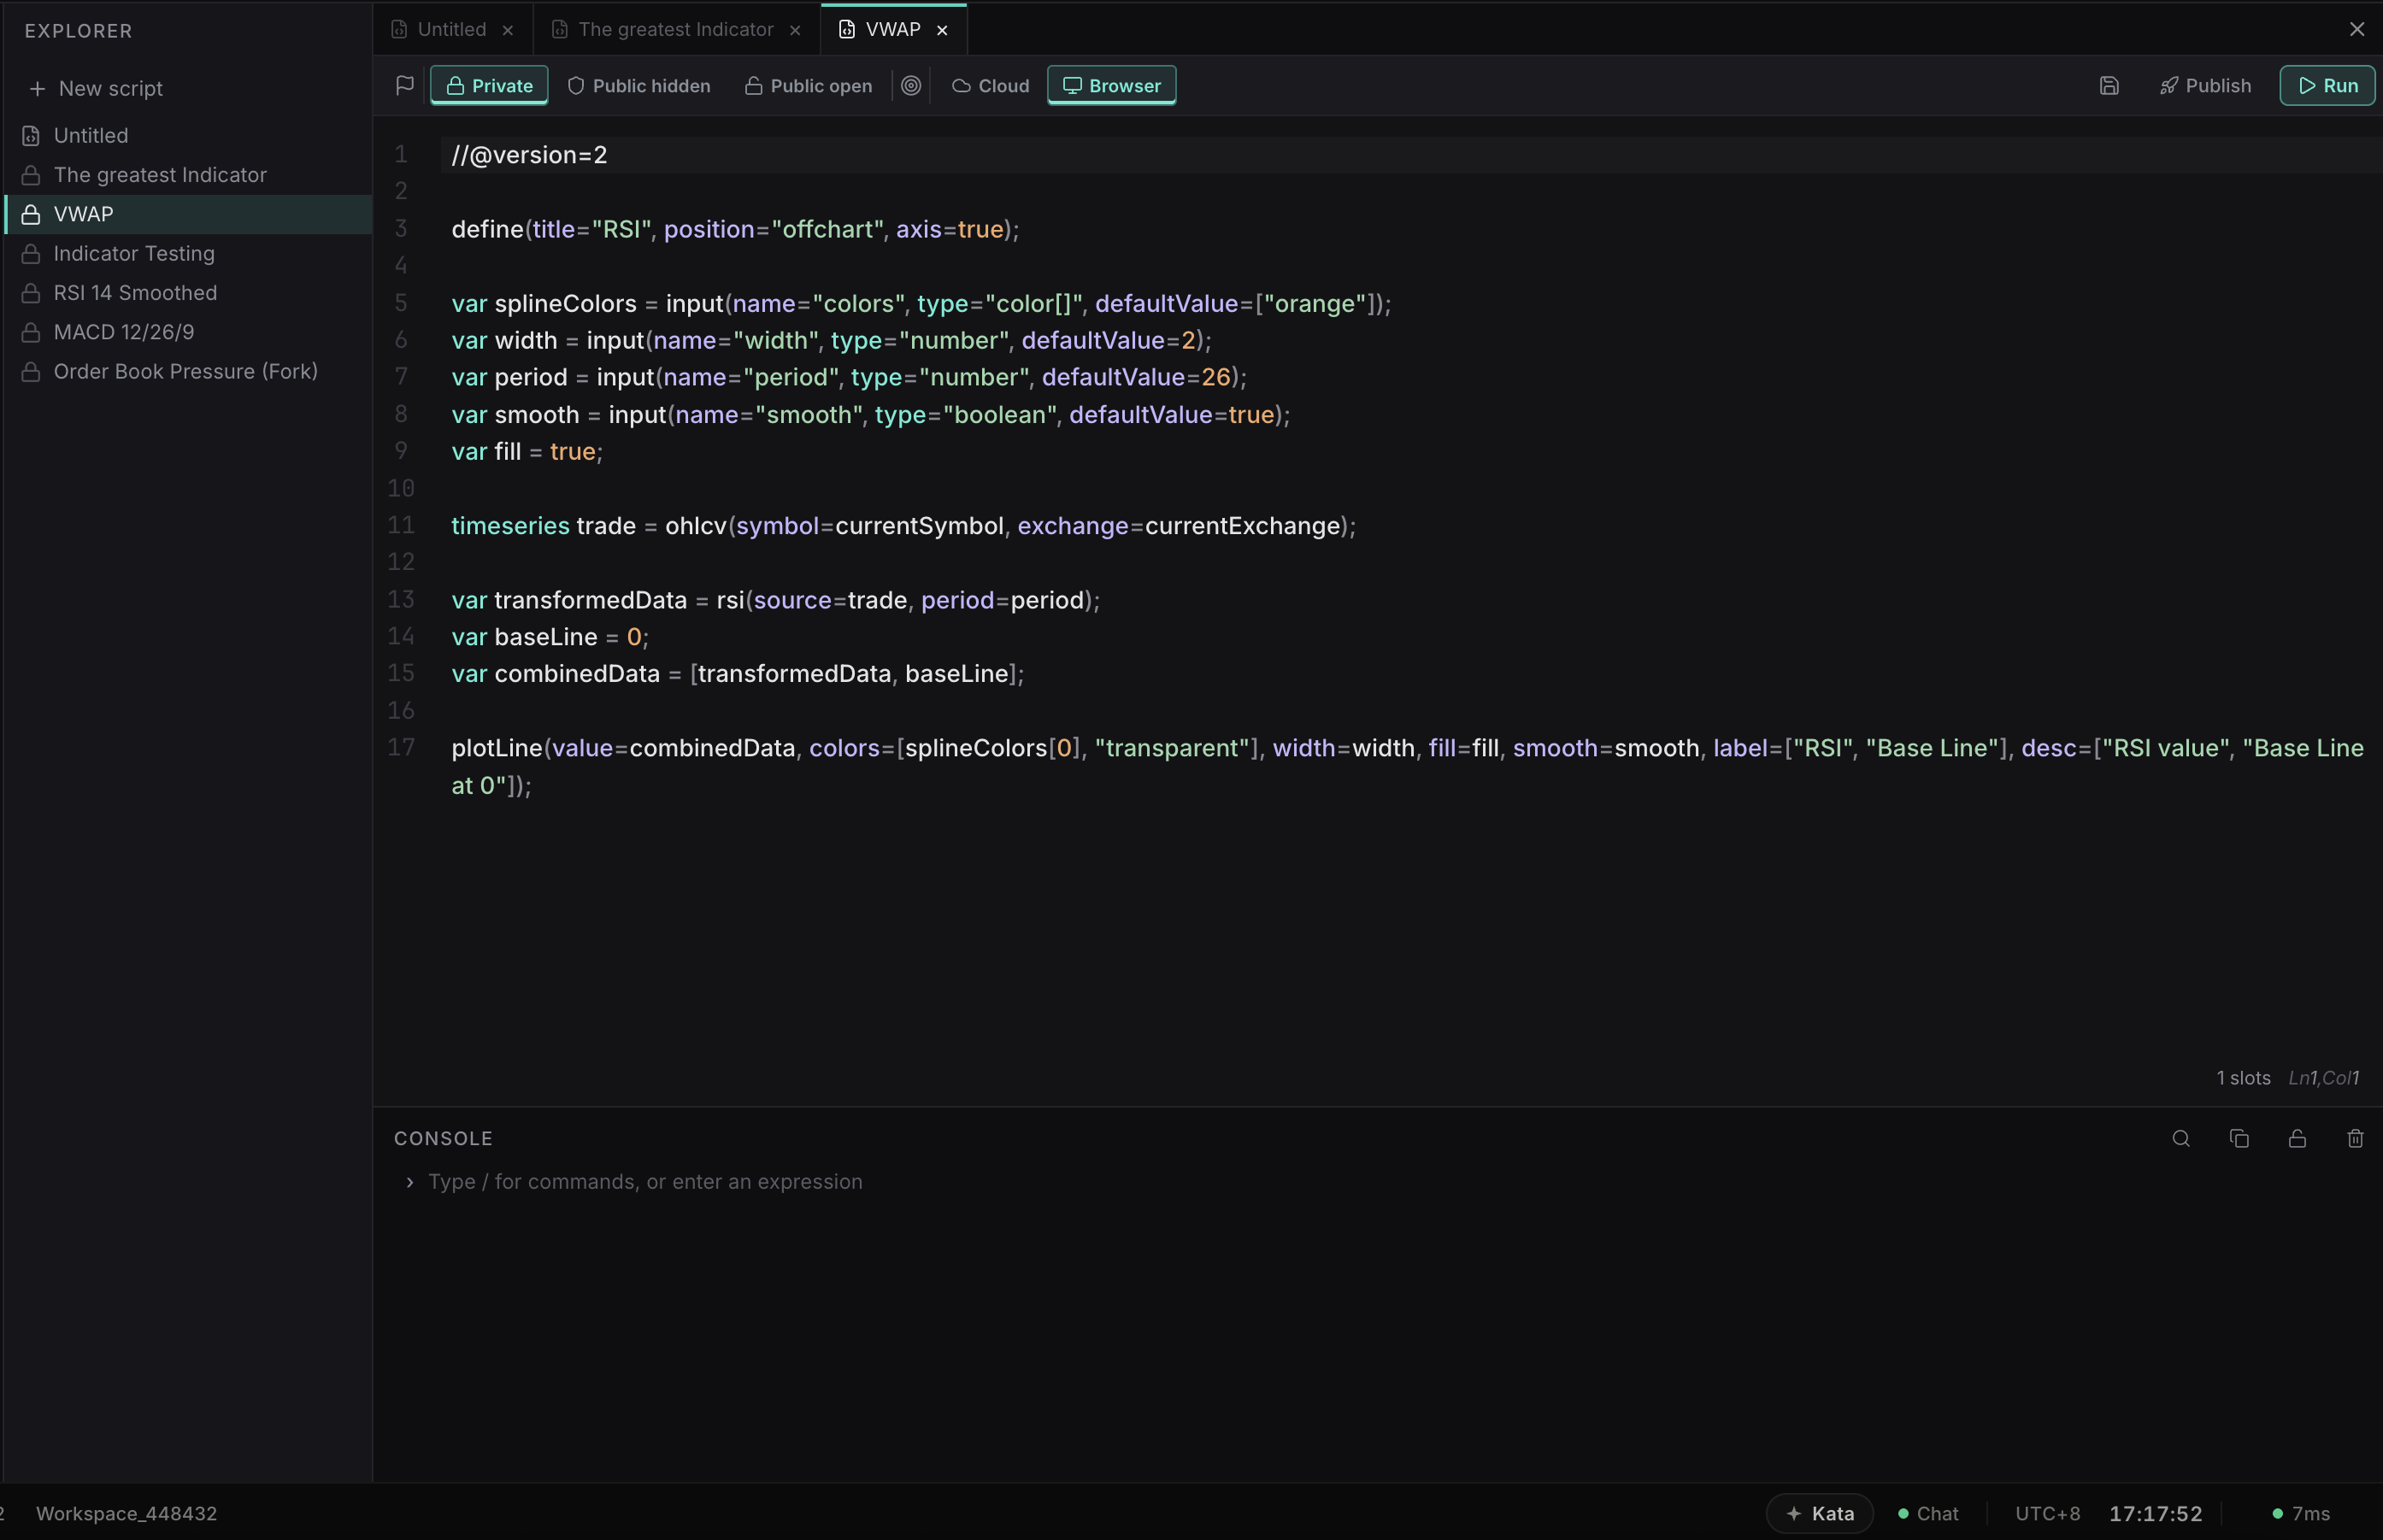Open Untitled script in explorer
Viewport: 2383px width, 1540px height.
(188, 136)
